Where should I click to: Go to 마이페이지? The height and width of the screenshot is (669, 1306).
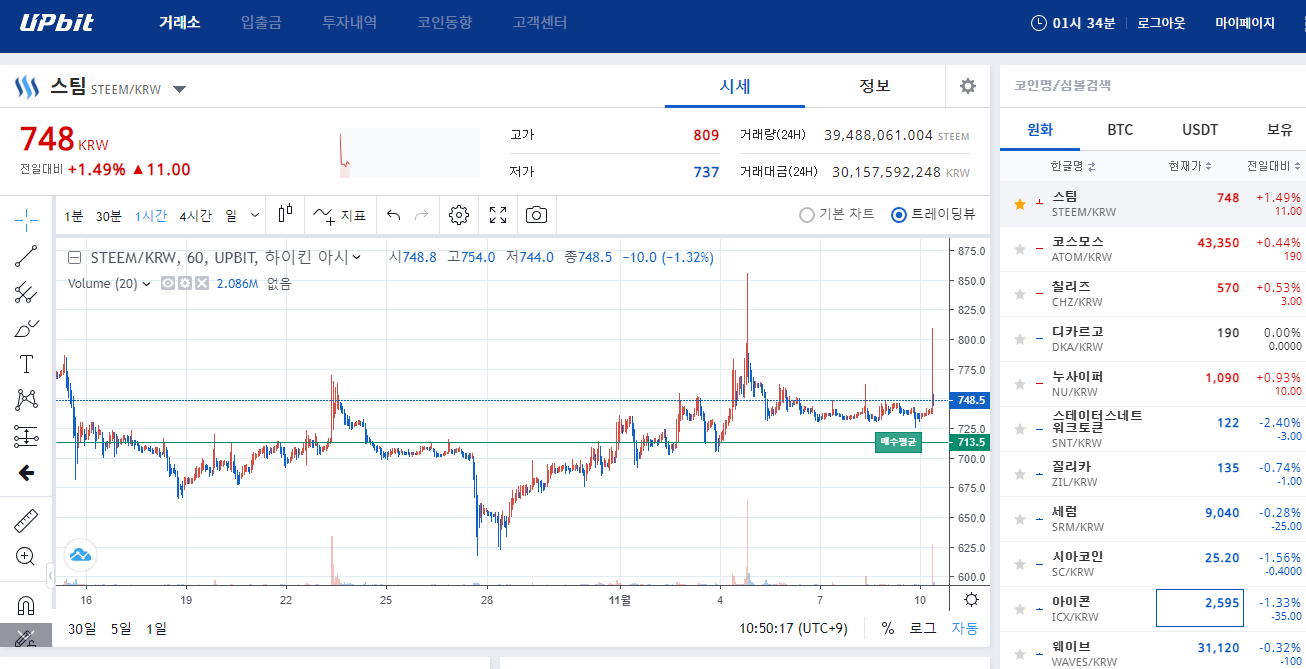click(x=1245, y=23)
